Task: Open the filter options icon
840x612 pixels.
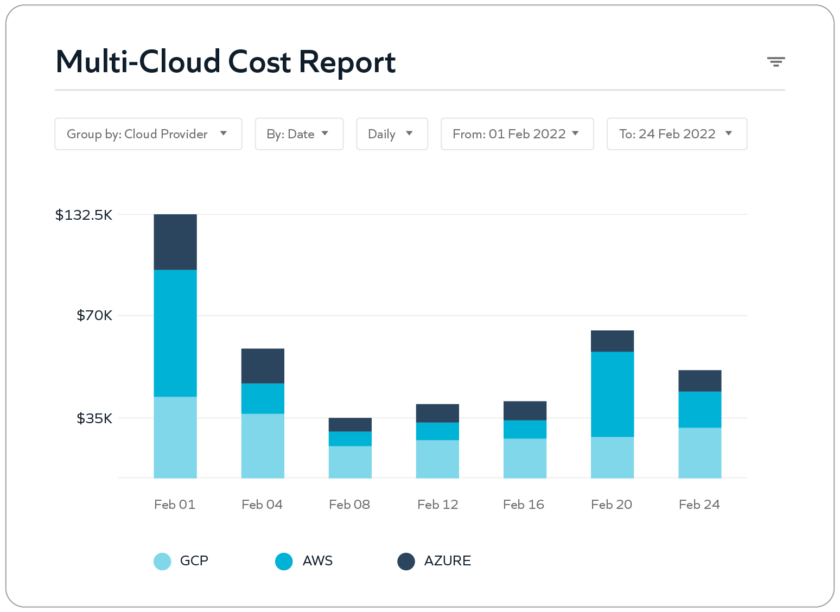Action: (x=775, y=62)
